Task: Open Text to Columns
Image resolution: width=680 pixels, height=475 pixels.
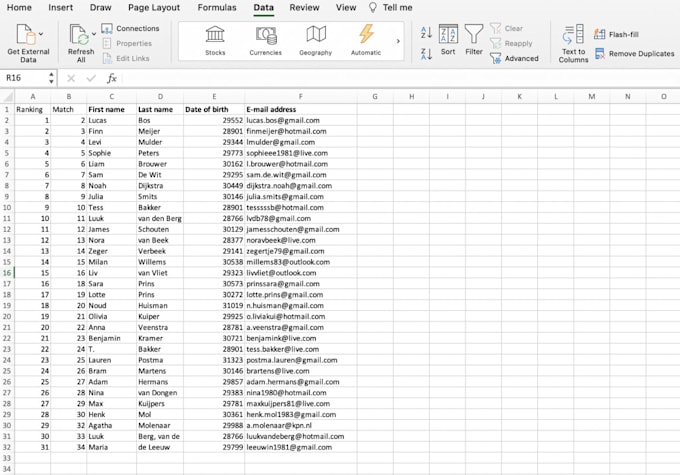Action: click(573, 44)
